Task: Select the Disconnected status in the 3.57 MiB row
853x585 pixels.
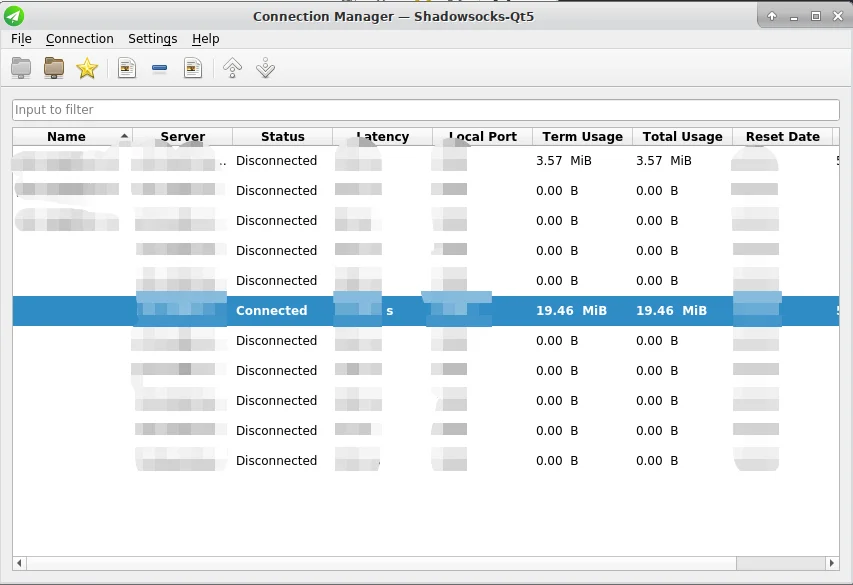Action: 276,161
